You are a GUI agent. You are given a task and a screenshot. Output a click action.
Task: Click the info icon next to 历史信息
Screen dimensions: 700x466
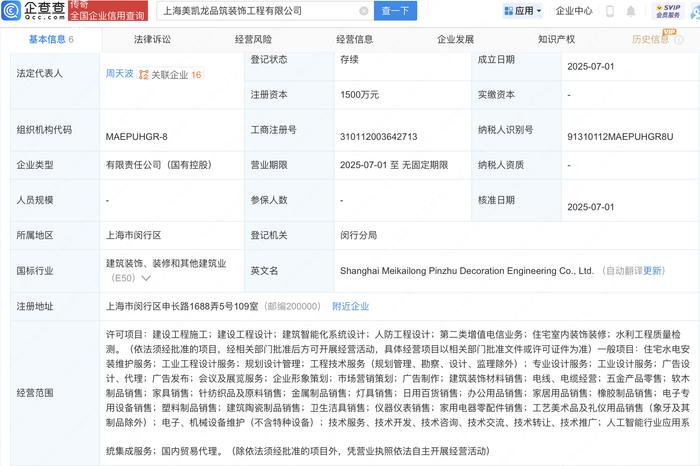pyautogui.click(x=679, y=40)
